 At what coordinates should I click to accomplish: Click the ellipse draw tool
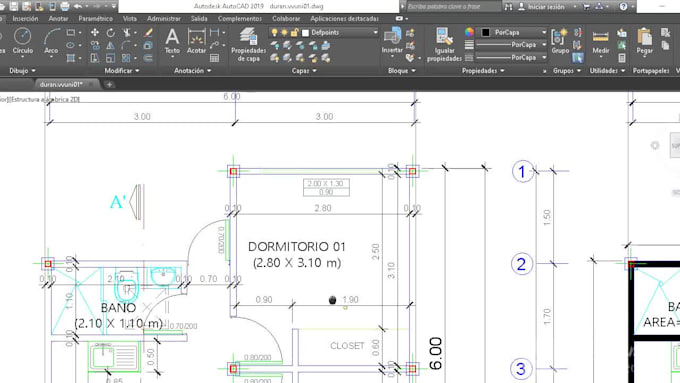(71, 45)
